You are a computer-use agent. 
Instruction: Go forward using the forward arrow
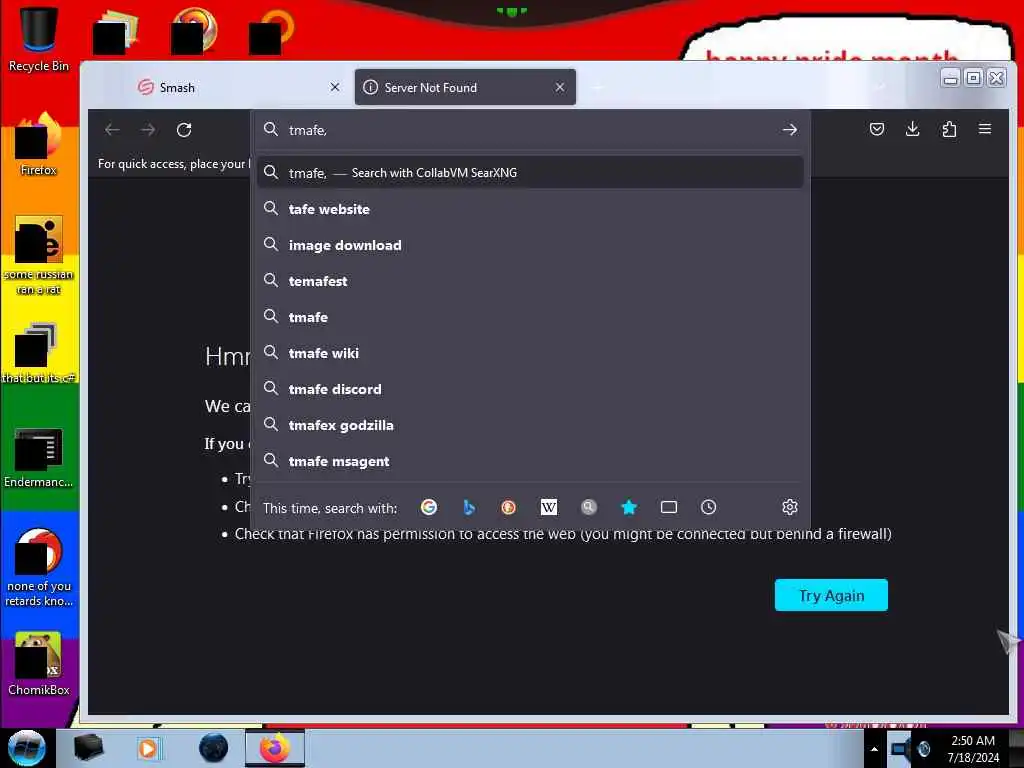[148, 130]
